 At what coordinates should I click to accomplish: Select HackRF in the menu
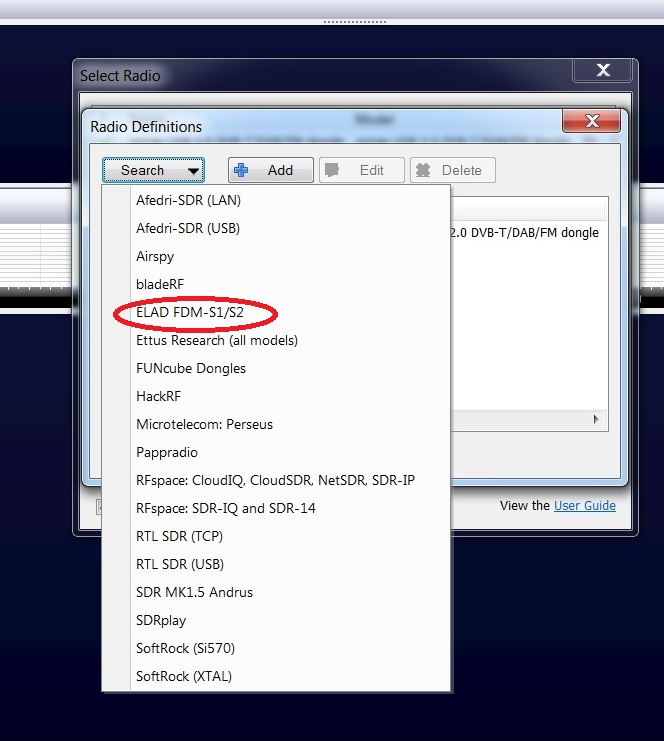276,396
